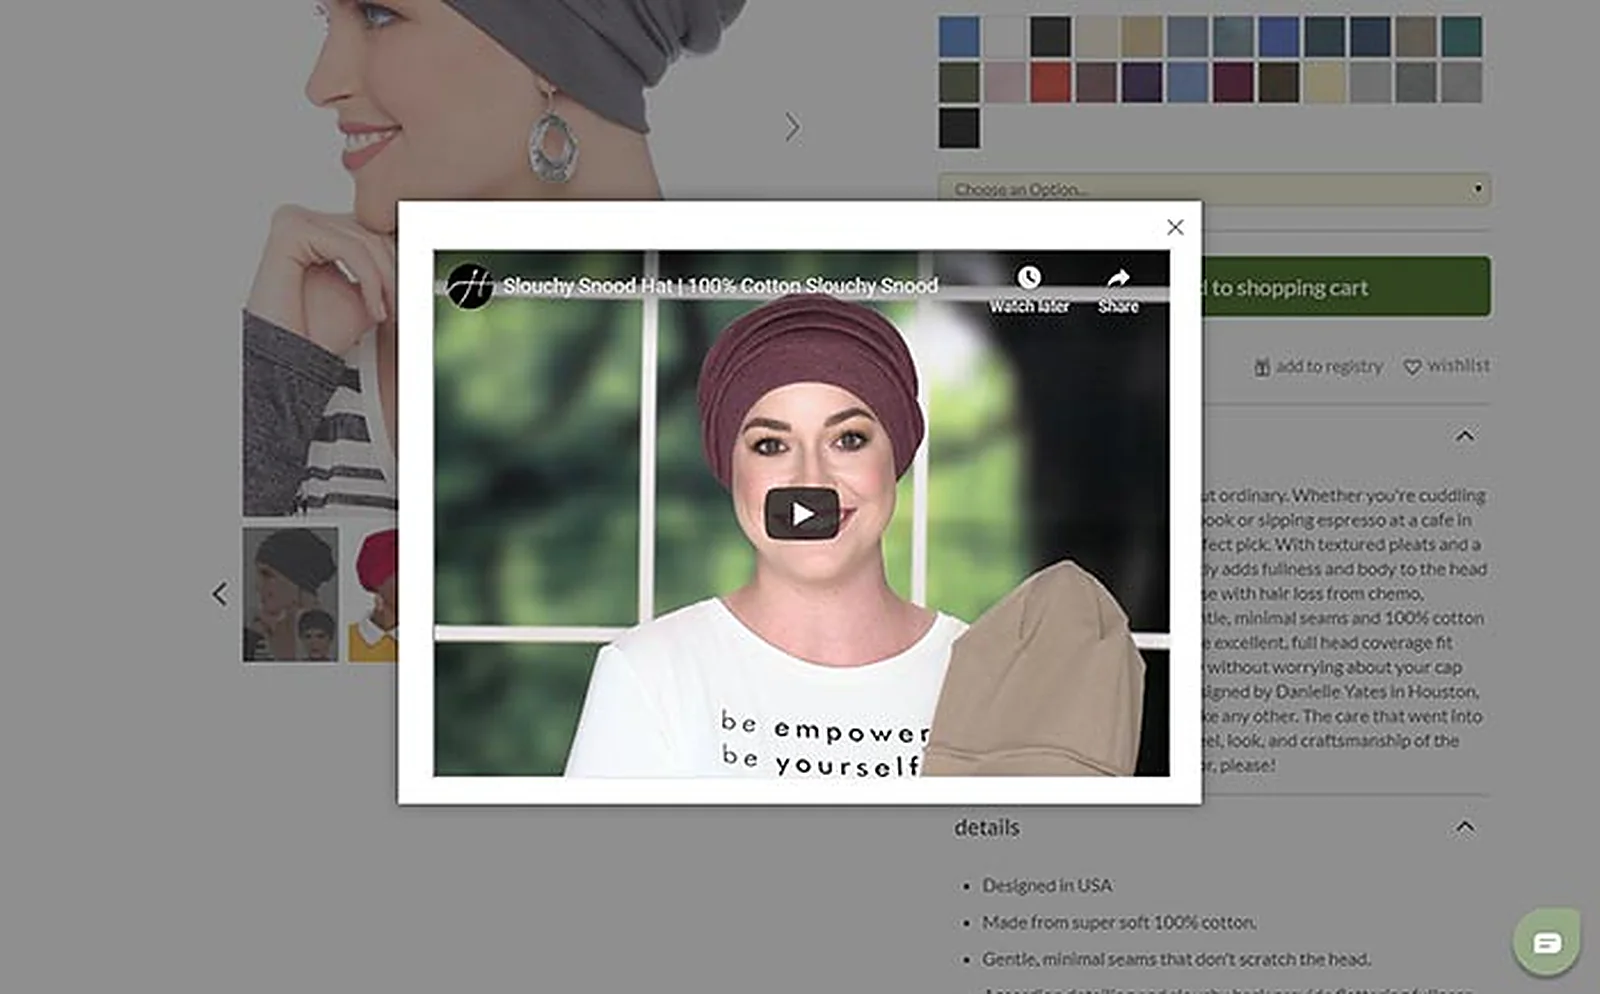Click 'Made from super soft 100% cotton' text
The image size is (1600, 994).
[1119, 922]
